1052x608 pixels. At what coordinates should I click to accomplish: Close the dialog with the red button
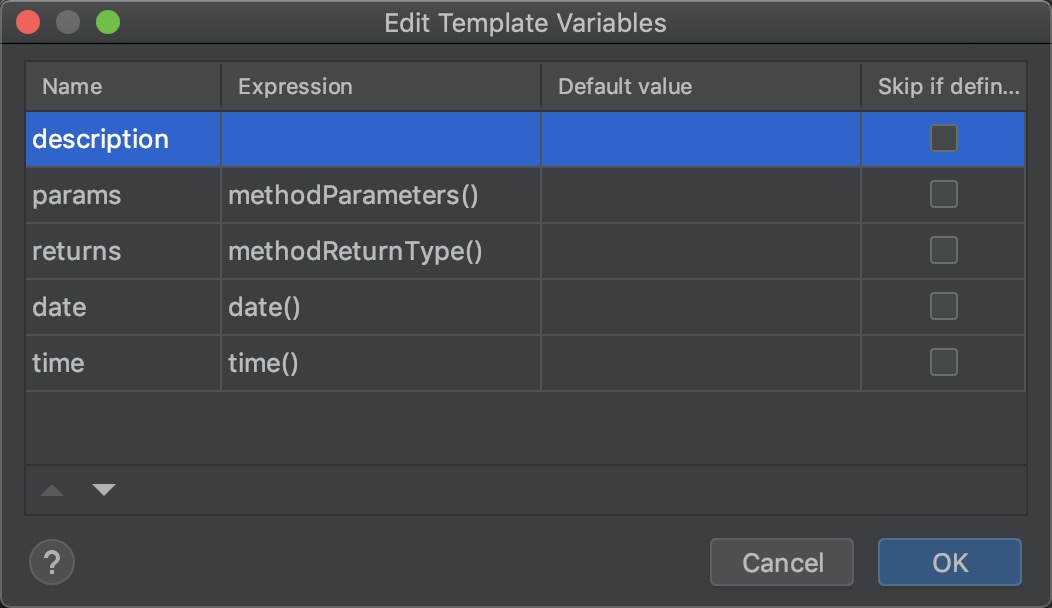28,22
